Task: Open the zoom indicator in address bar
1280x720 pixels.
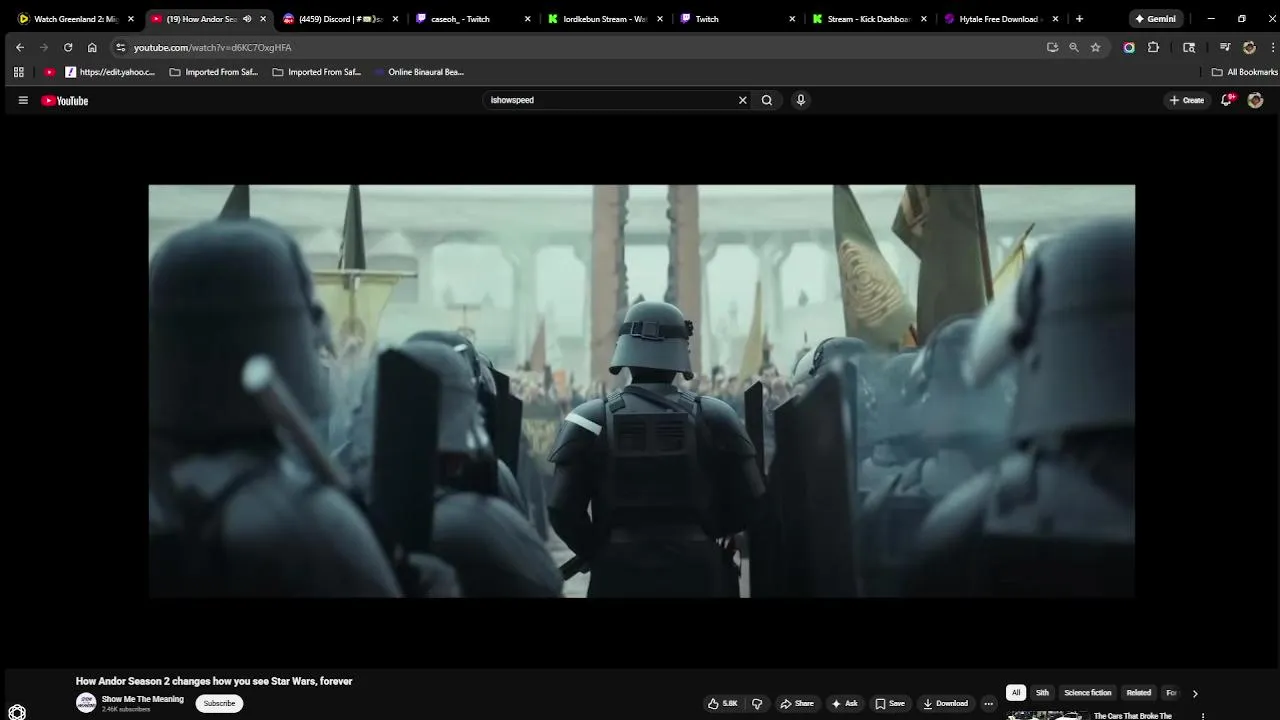Action: tap(1074, 47)
